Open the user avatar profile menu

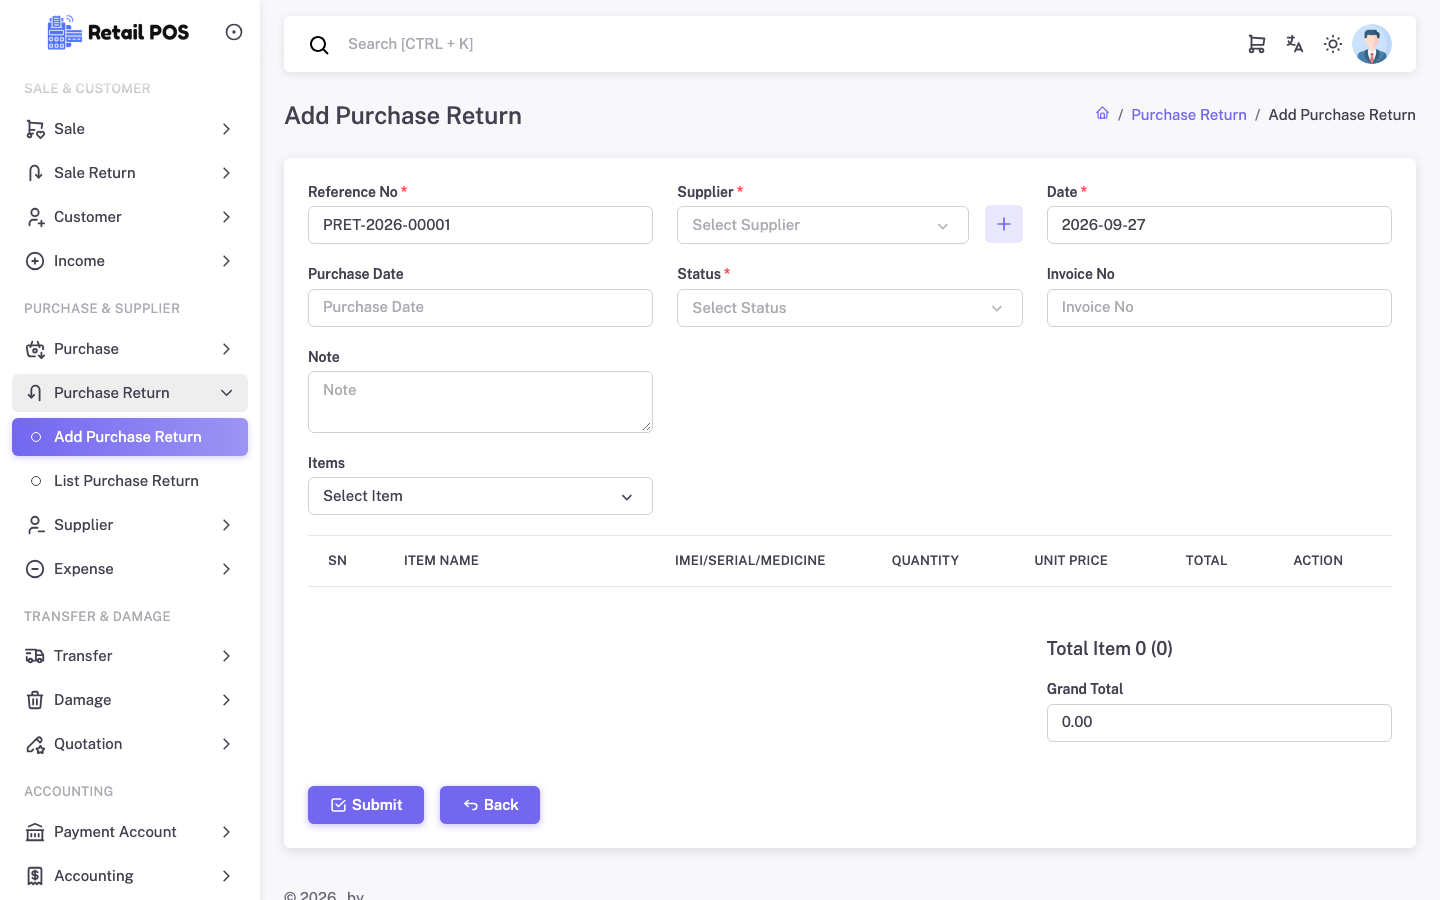1372,44
